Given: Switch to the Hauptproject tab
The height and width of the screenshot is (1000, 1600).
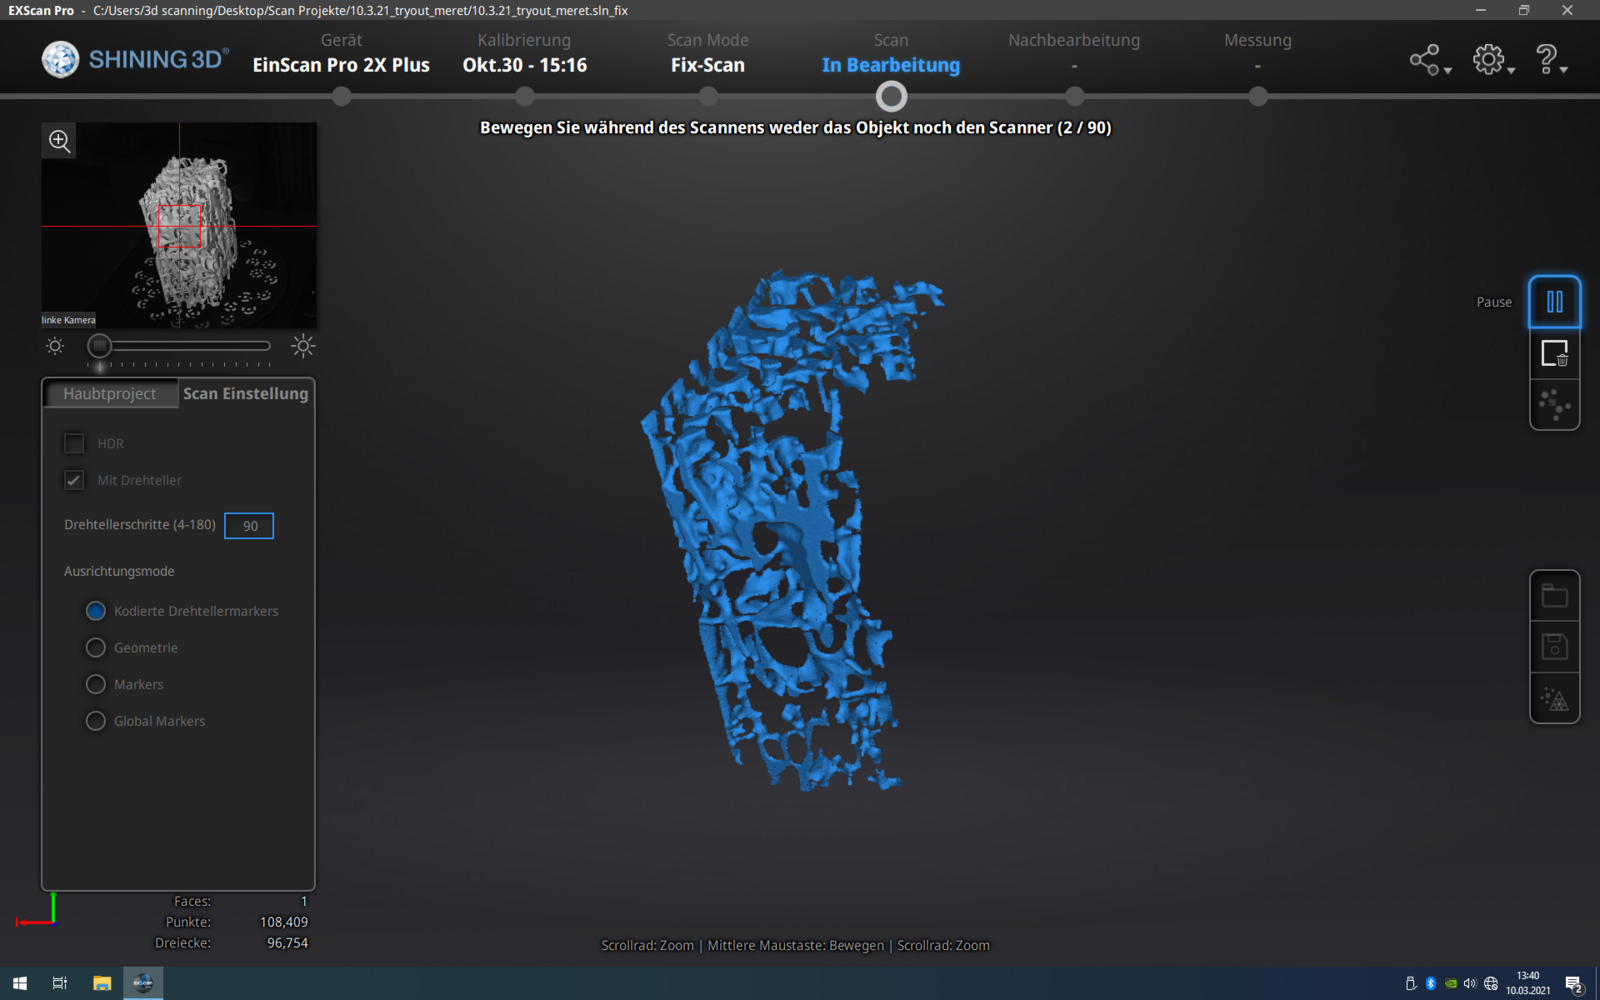Looking at the screenshot, I should [110, 394].
